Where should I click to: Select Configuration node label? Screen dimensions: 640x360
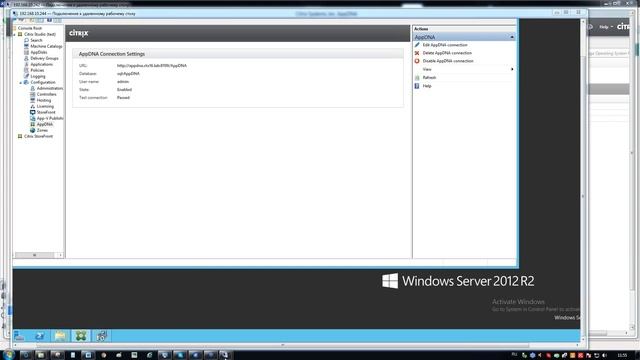click(x=43, y=82)
